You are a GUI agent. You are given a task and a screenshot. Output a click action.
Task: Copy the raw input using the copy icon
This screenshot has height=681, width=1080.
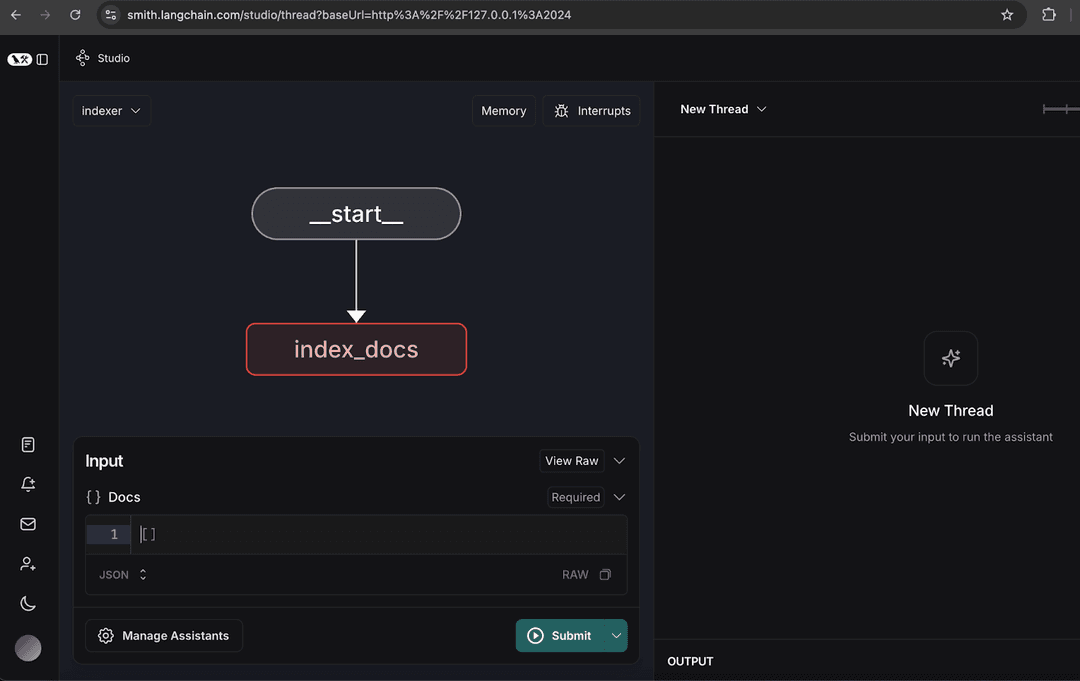[x=605, y=574]
